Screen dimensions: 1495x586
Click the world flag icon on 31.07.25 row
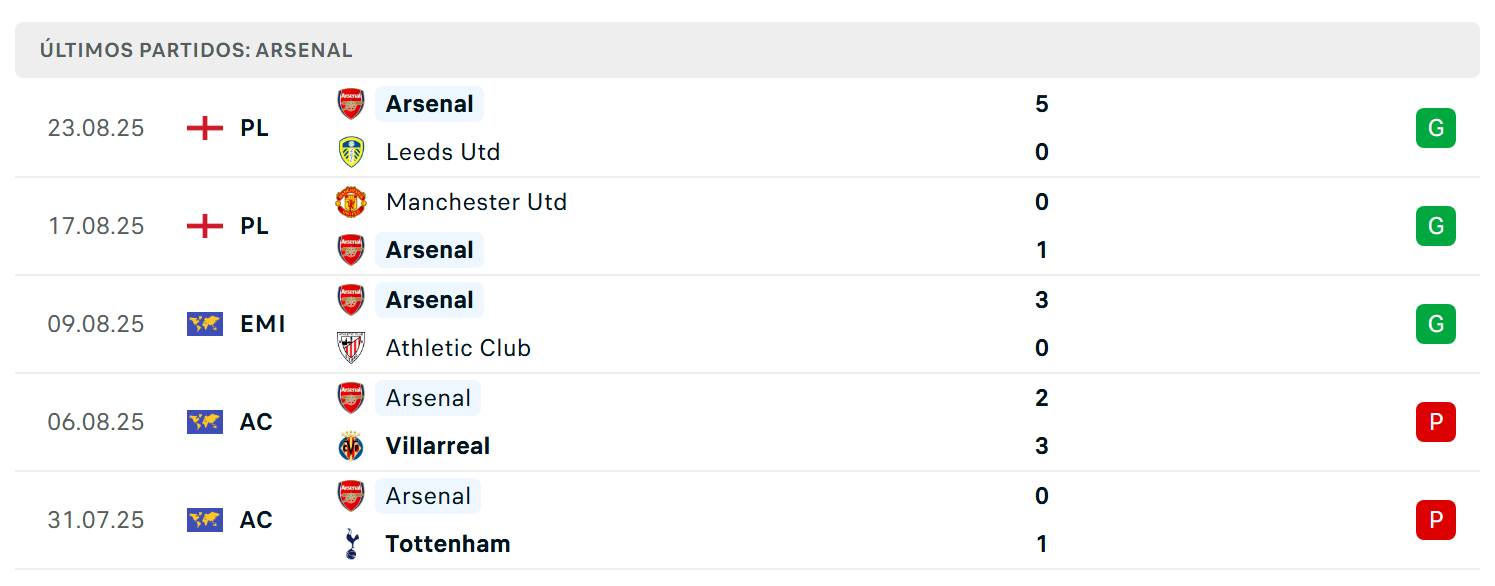coord(205,520)
